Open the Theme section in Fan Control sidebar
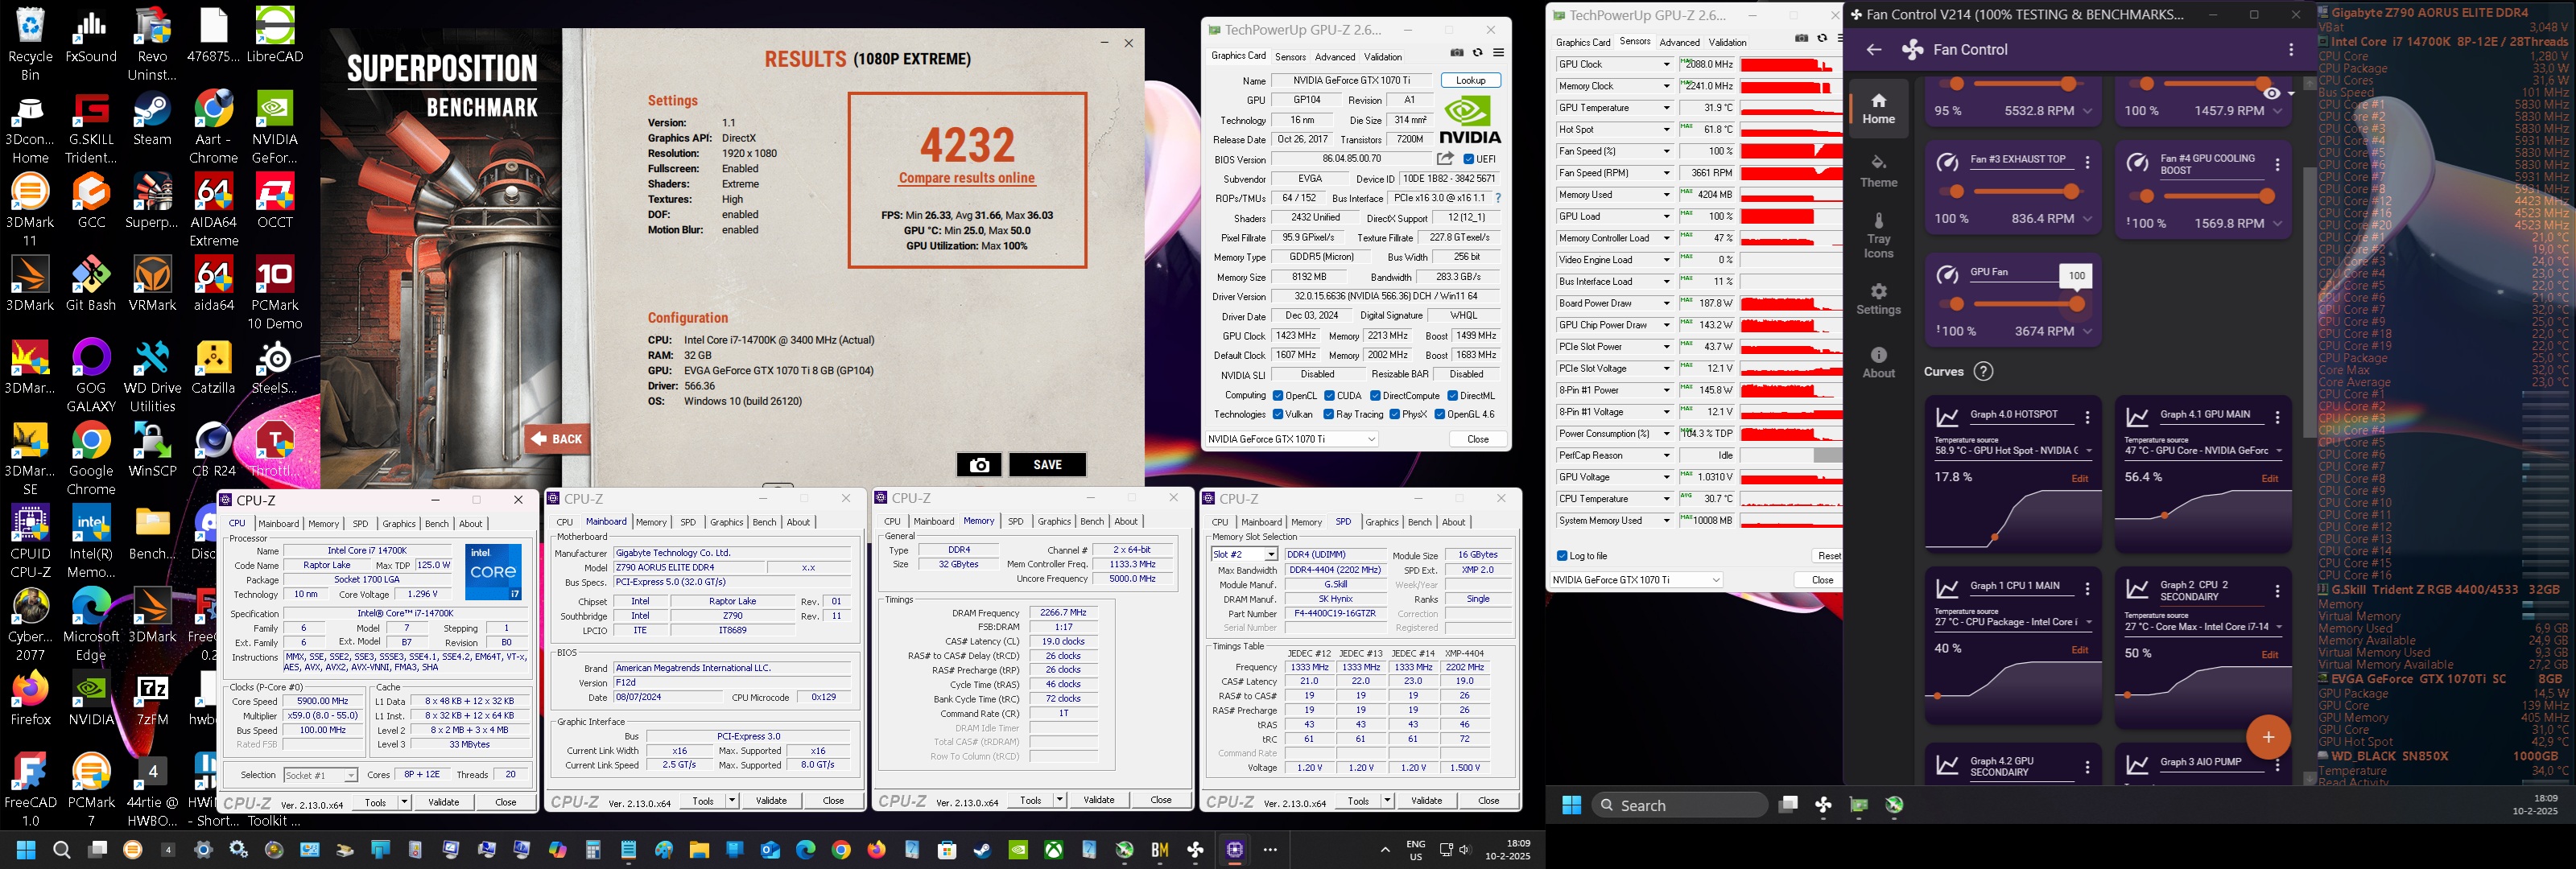The image size is (2576, 869). (x=1878, y=171)
